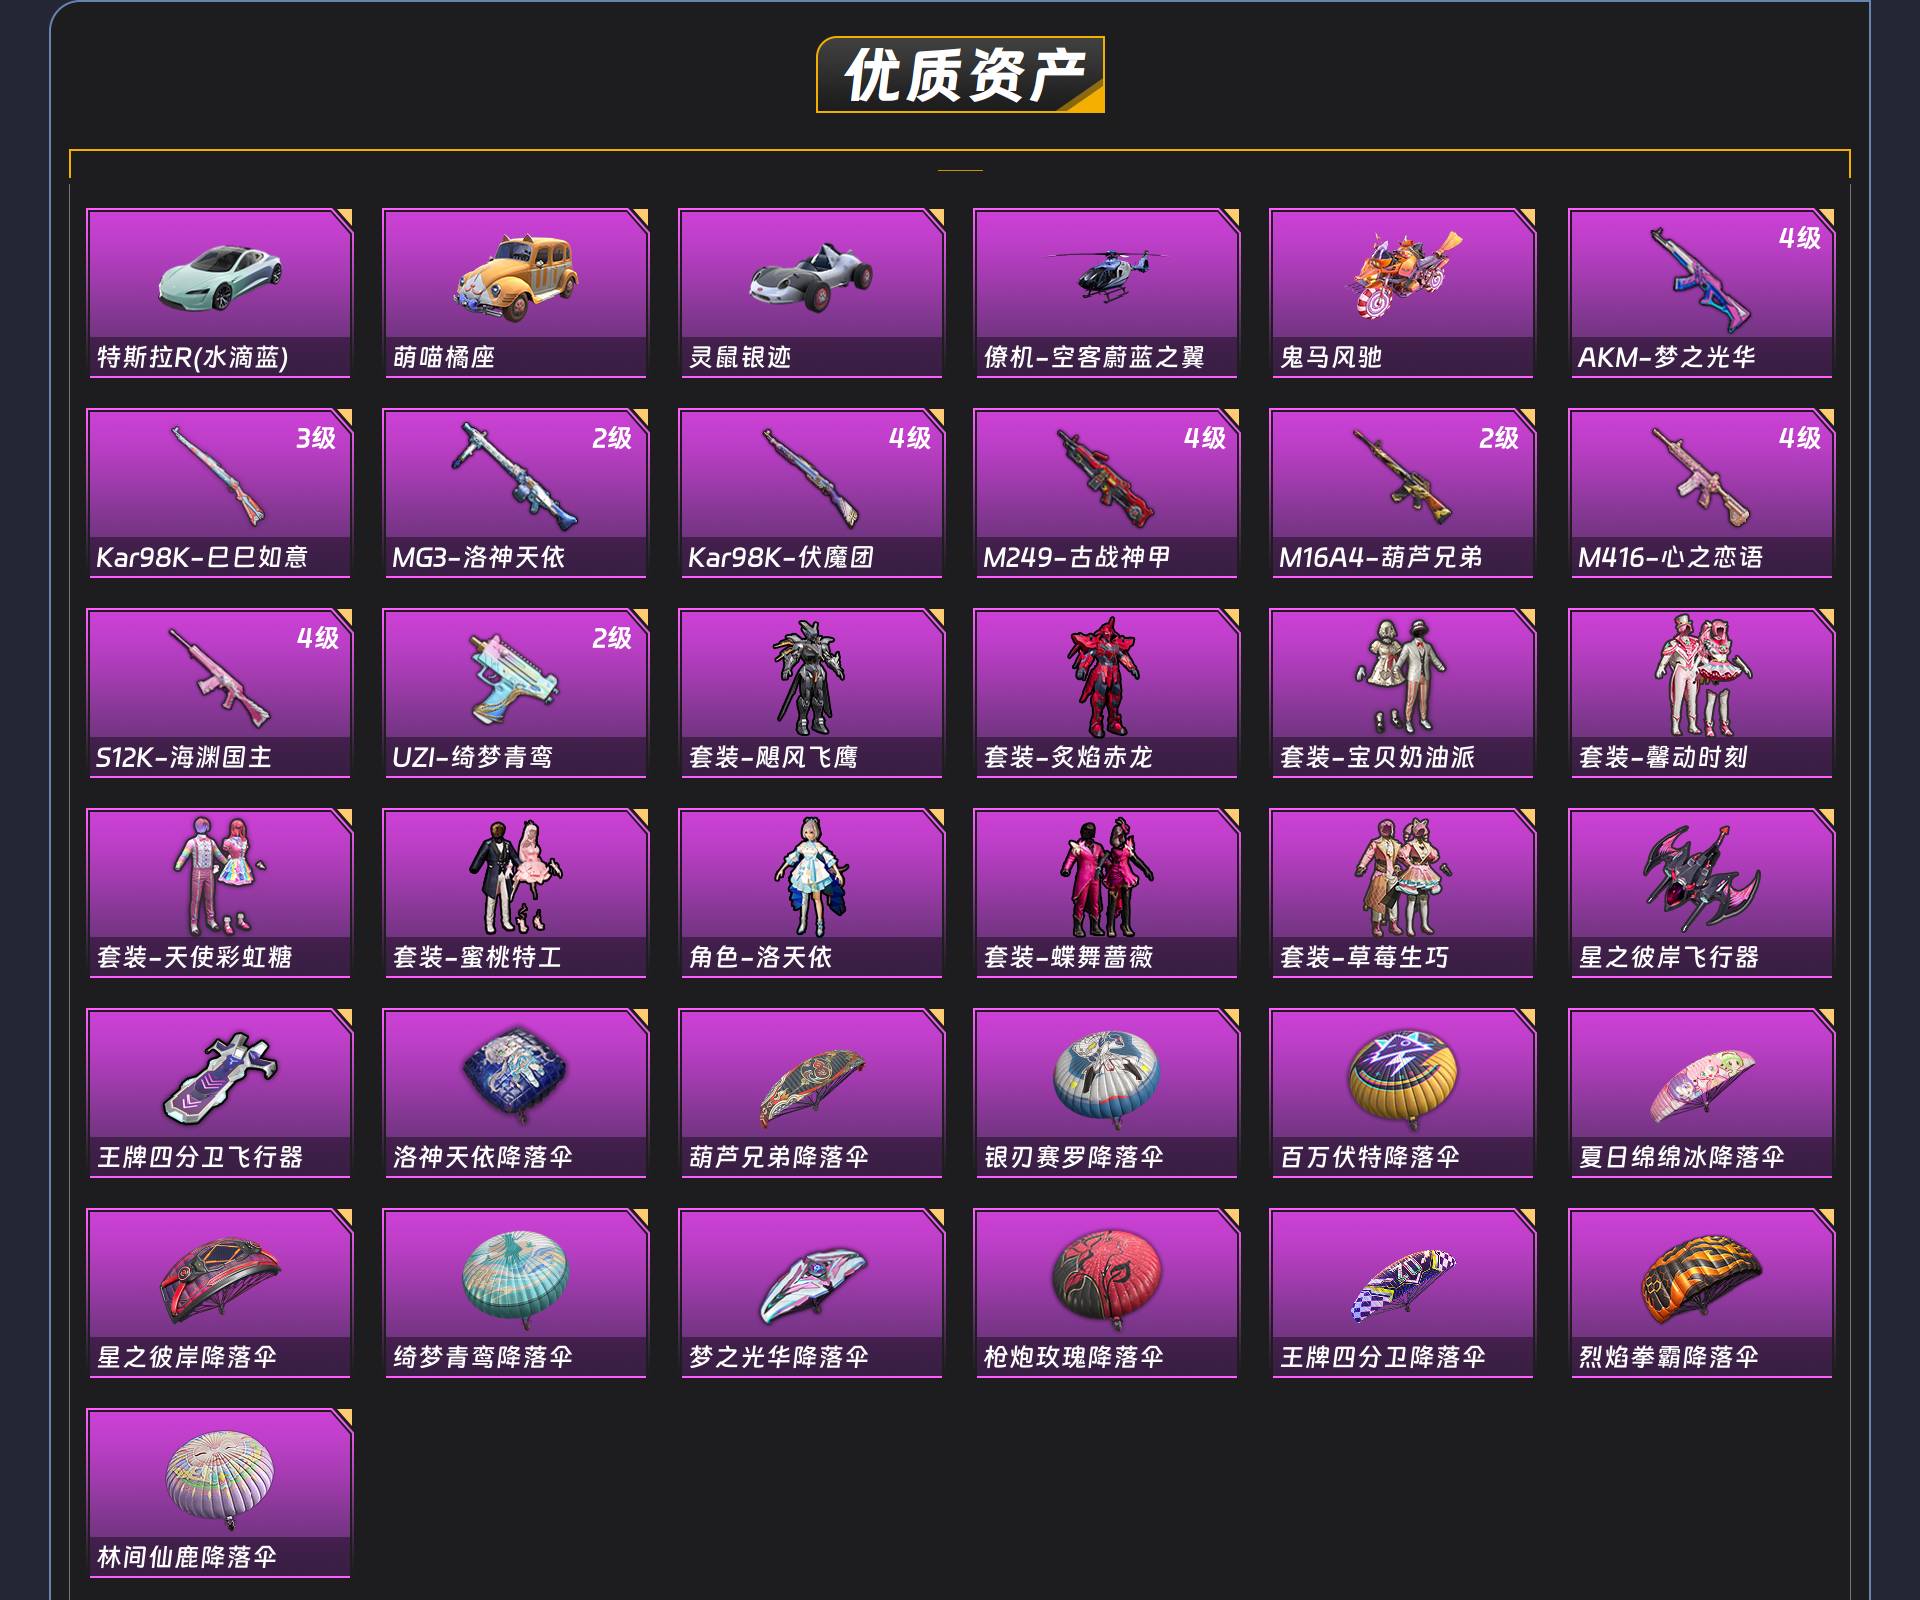This screenshot has height=1600, width=1920.
Task: Click the 百万伏特降落伞 parachute
Action: (x=1402, y=1093)
